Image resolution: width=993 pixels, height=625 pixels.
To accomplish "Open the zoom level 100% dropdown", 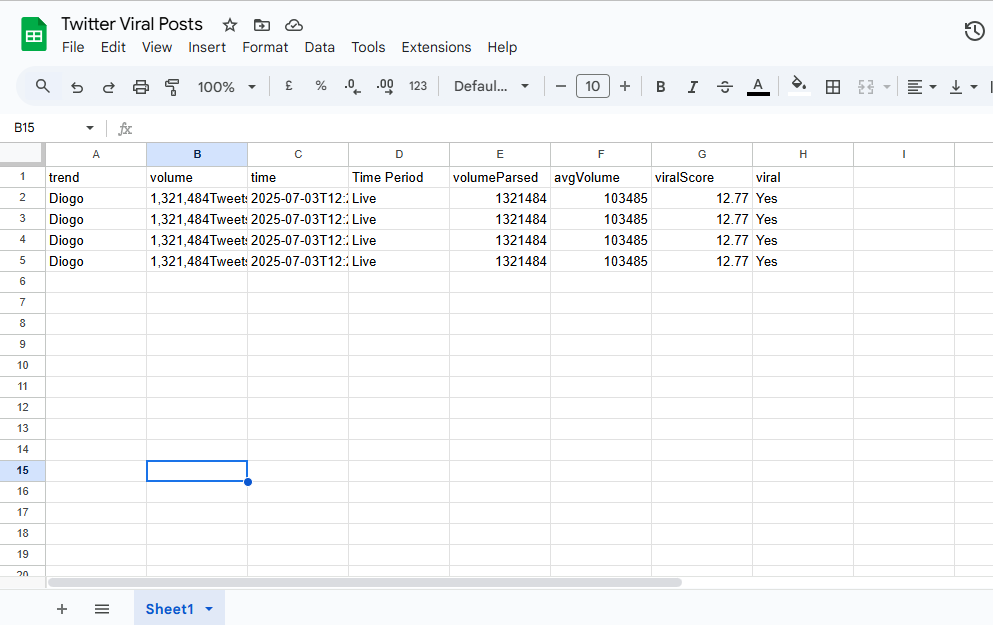I will click(x=226, y=87).
